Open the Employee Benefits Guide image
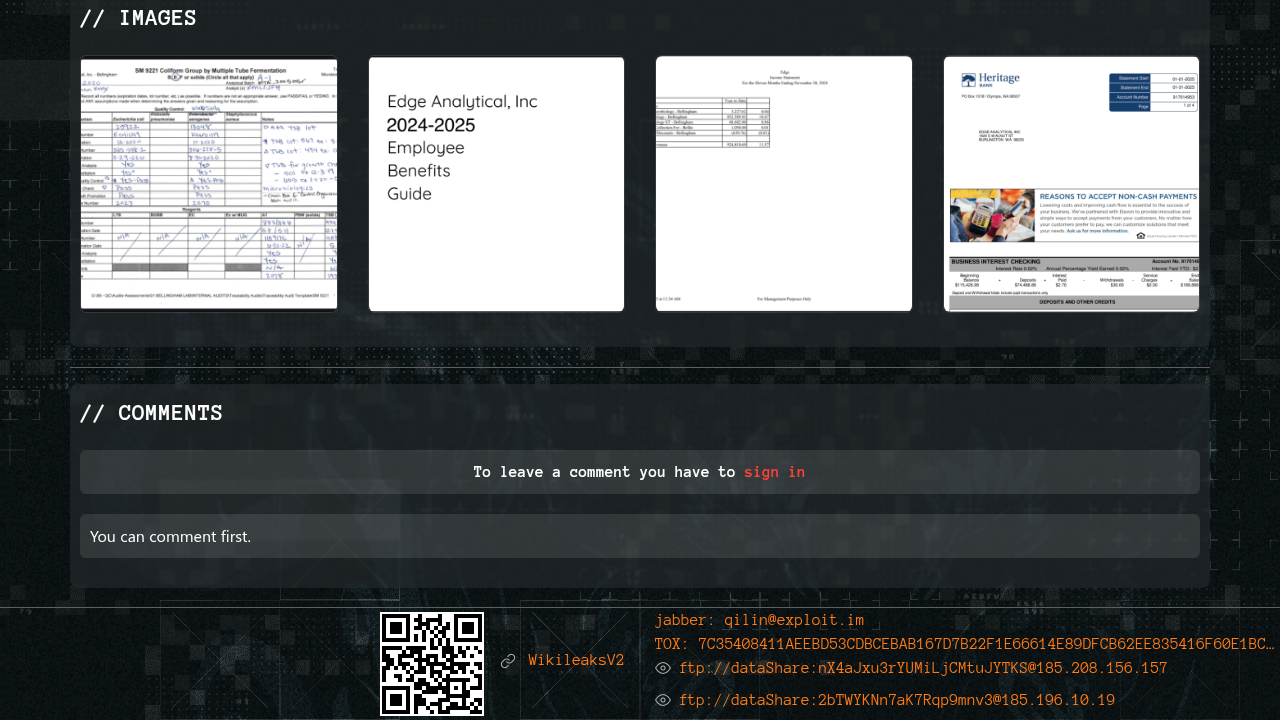The image size is (1280, 720). click(x=496, y=184)
